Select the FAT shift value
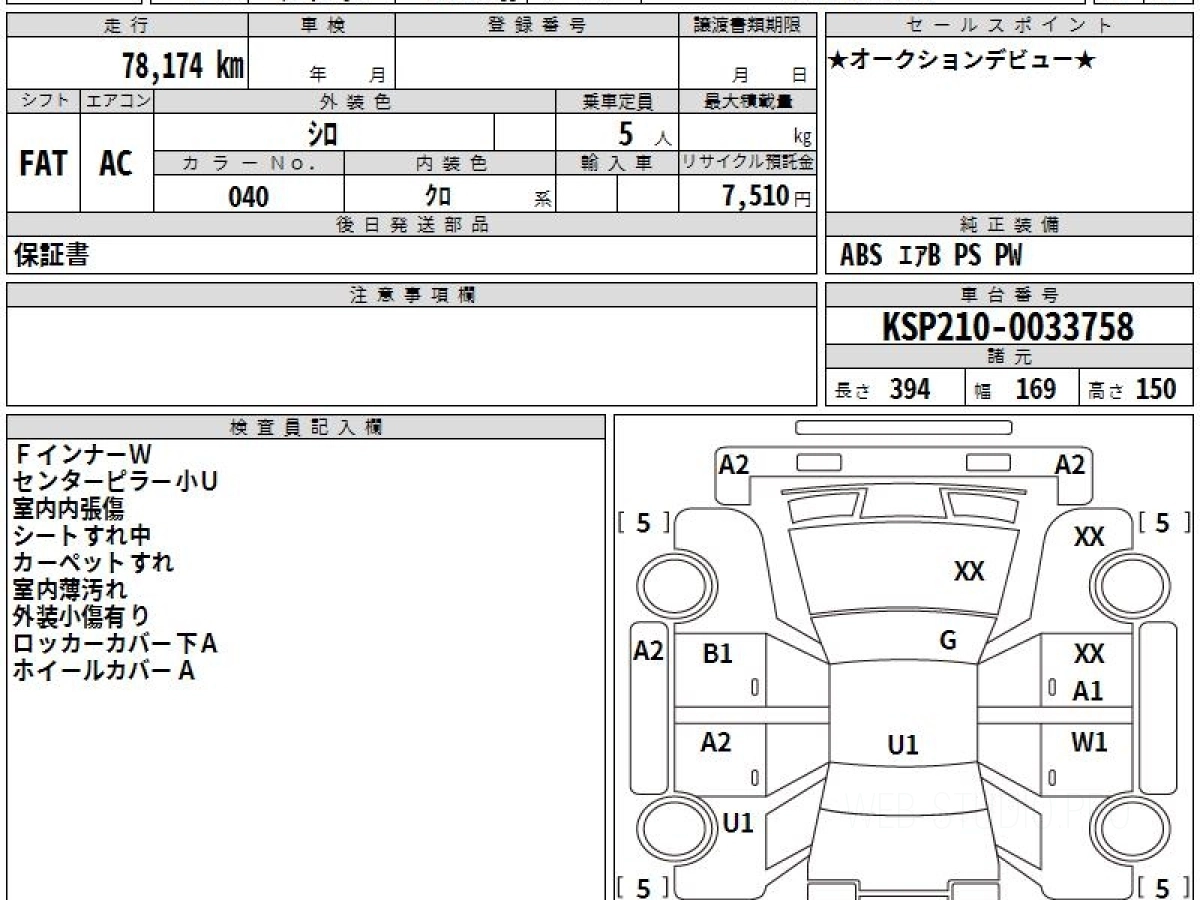 pos(43,164)
